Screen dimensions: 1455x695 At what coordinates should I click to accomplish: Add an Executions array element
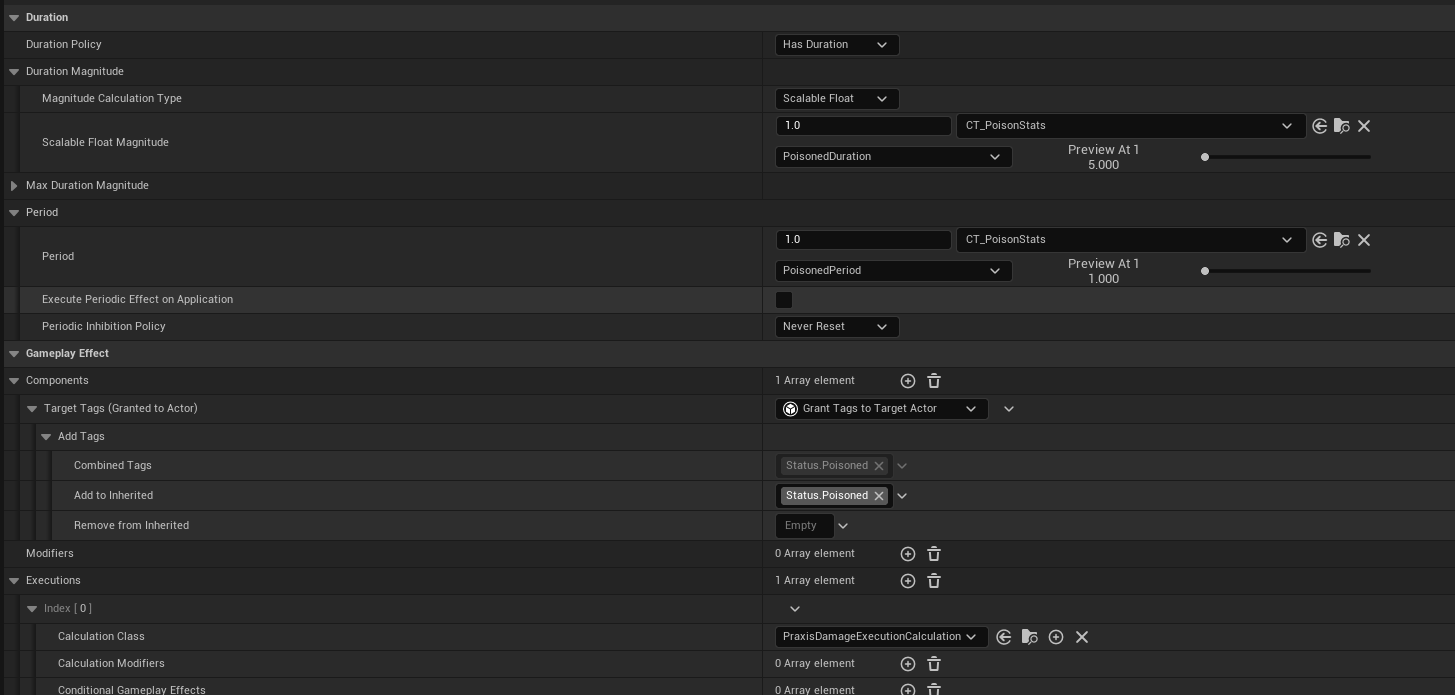point(908,581)
